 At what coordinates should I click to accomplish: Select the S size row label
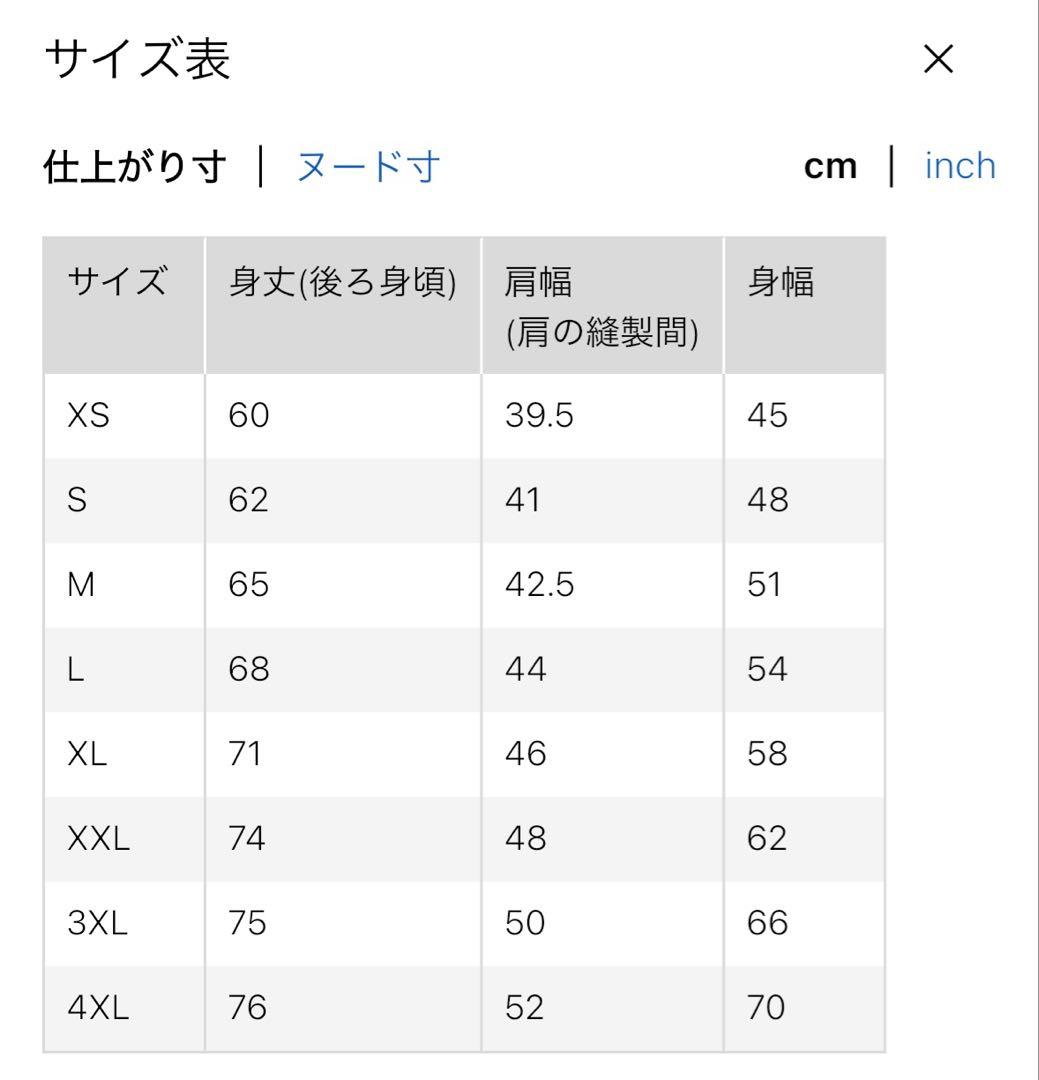(77, 500)
